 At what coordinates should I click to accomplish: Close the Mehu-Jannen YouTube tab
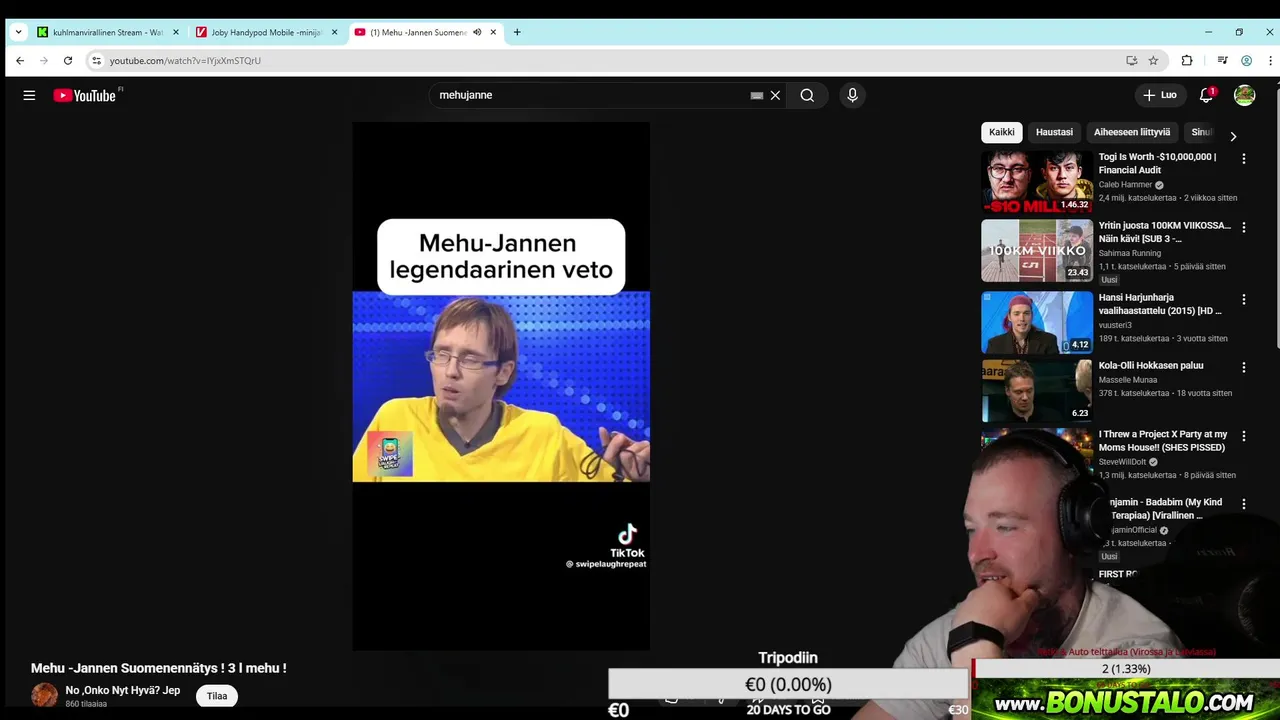coord(493,32)
